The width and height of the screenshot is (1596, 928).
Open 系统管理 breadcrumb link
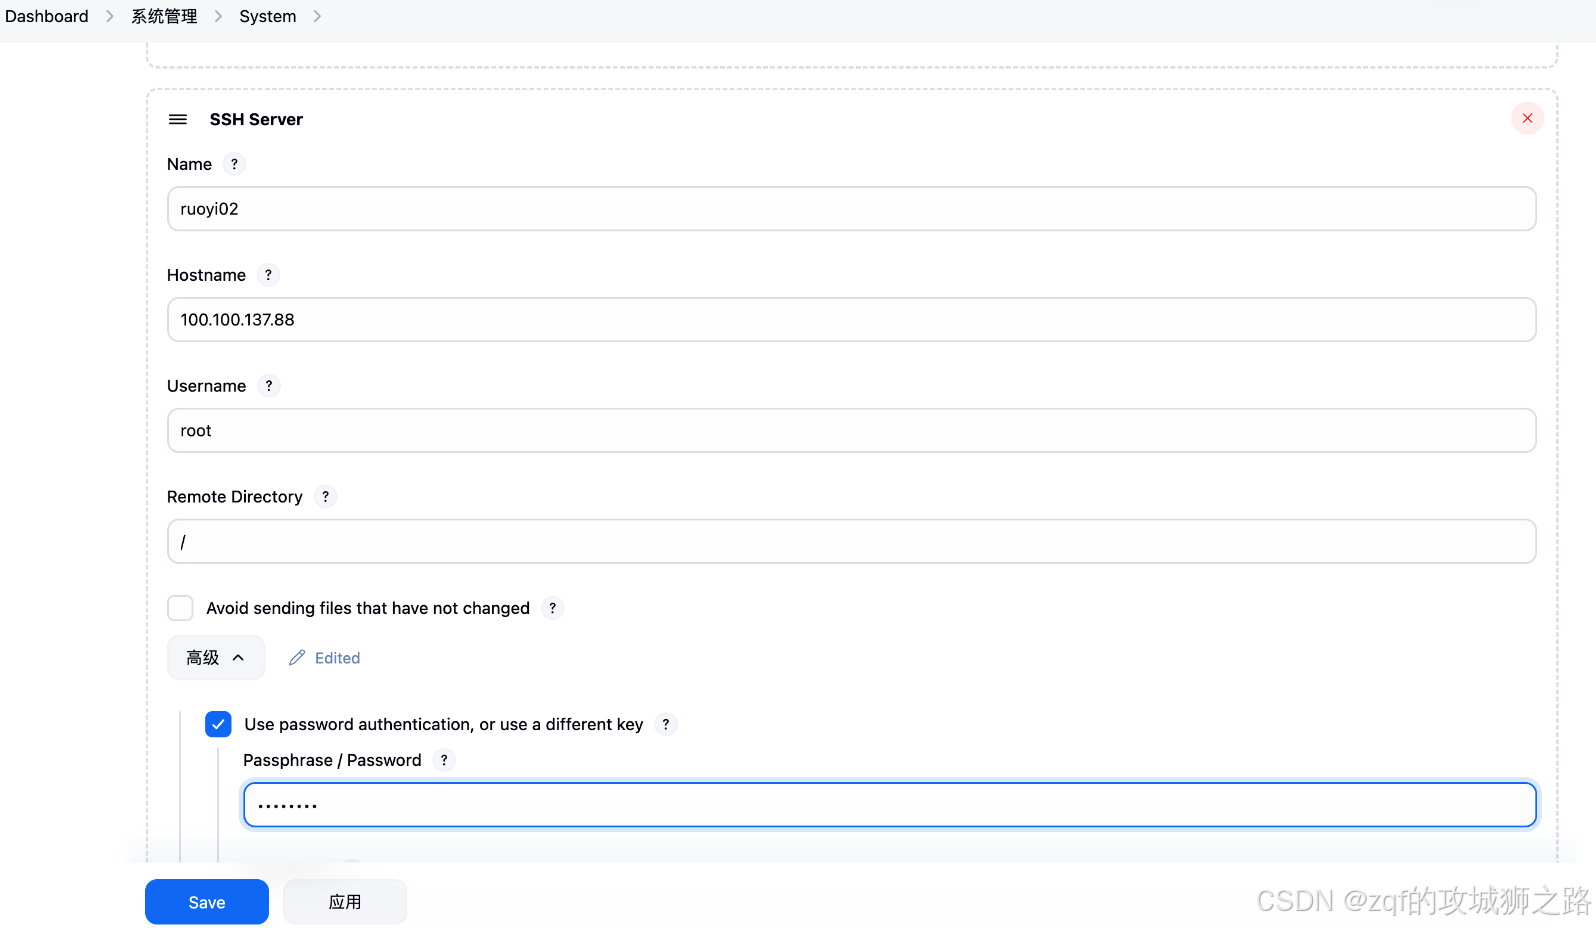coord(164,16)
